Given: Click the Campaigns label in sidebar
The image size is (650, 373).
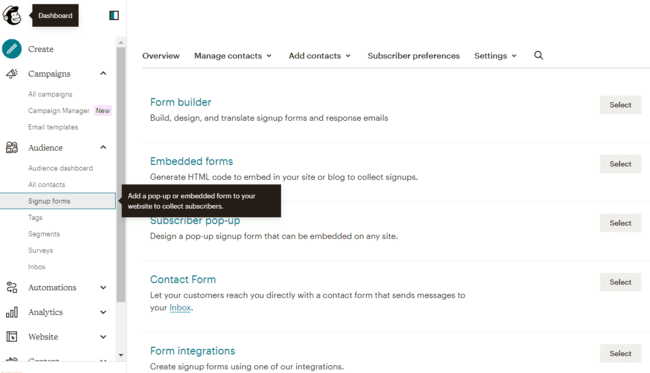Looking at the screenshot, I should [49, 74].
